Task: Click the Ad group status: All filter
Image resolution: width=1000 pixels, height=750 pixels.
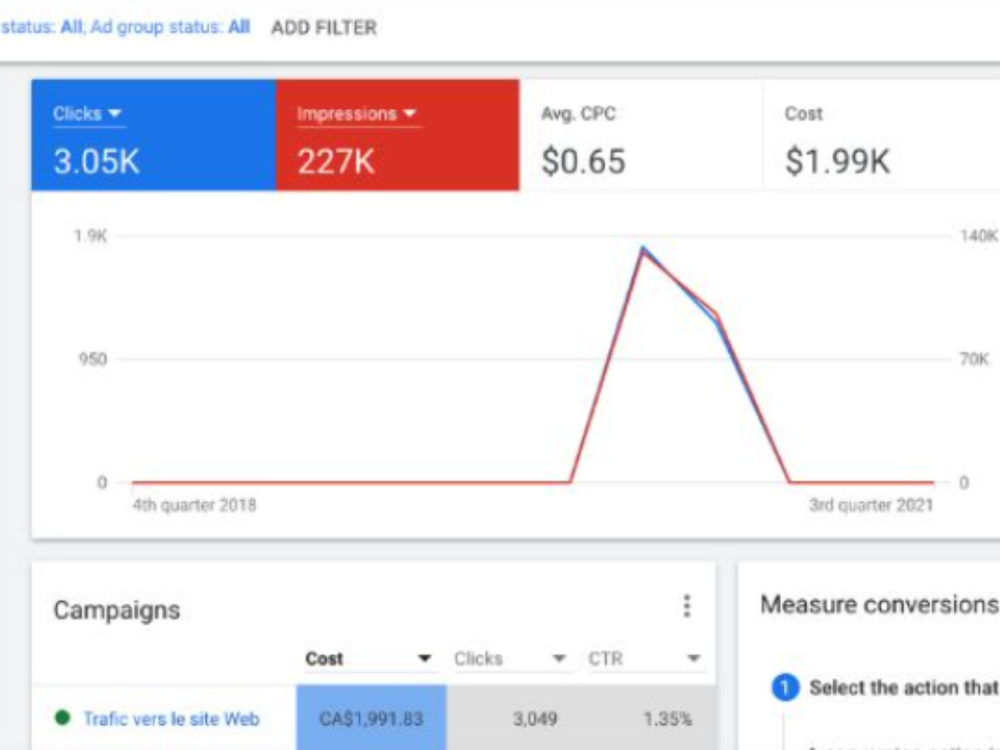Action: click(x=170, y=27)
